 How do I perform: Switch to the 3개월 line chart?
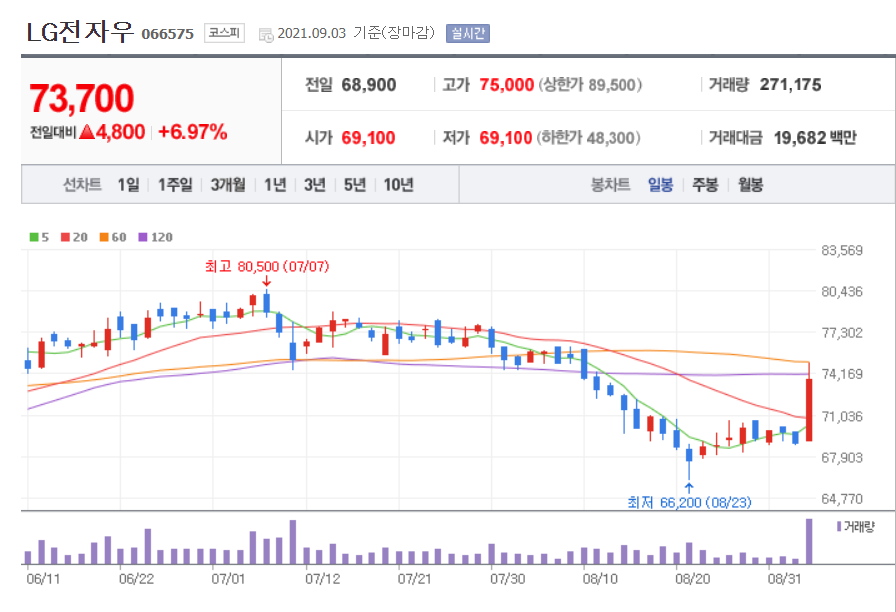click(x=228, y=185)
